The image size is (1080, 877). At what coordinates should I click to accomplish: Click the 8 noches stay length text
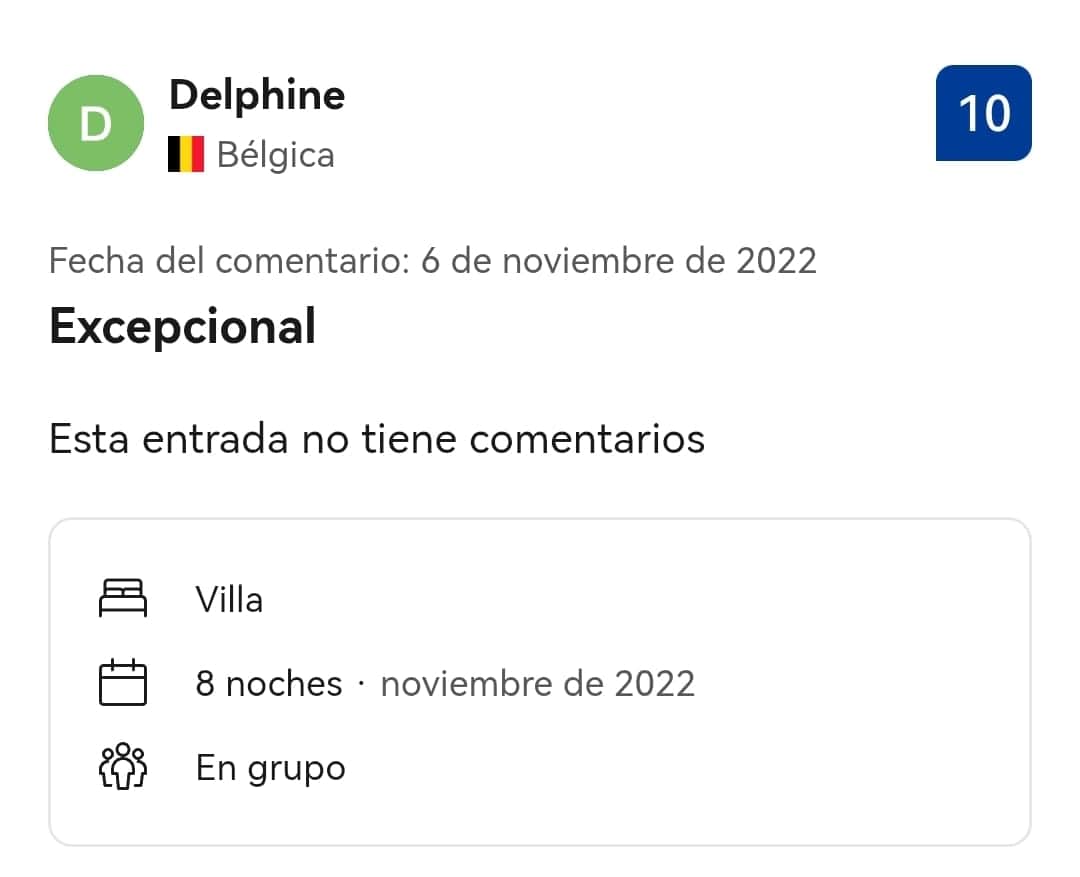point(269,683)
